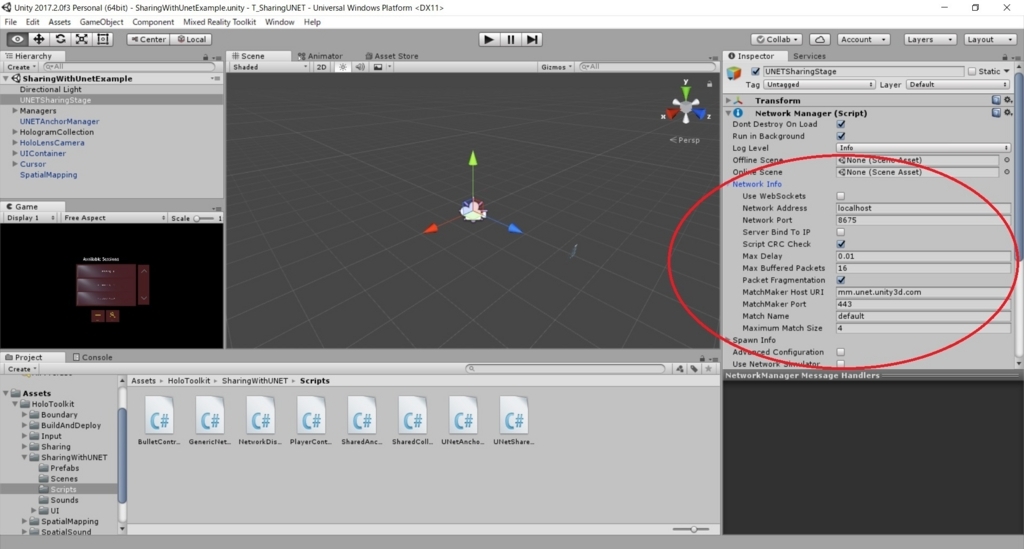Toggle Center pivot button
Screen dimensions: 1024x549
(x=148, y=39)
